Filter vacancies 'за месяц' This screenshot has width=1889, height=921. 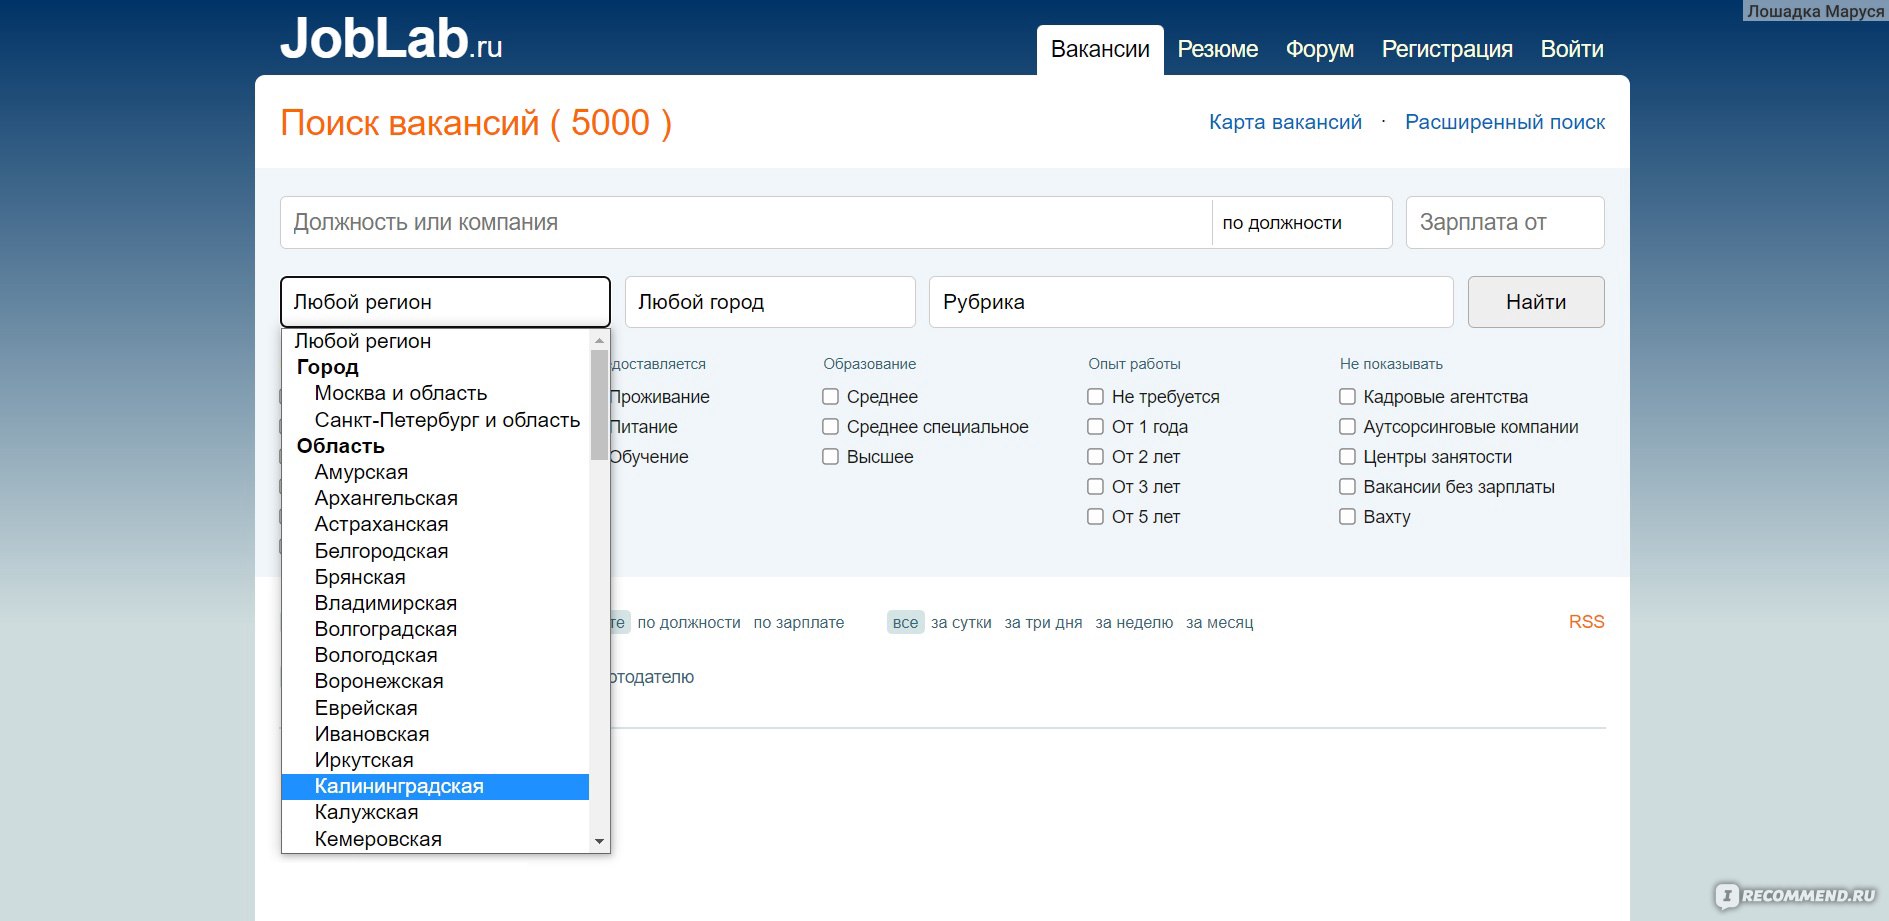click(x=1219, y=622)
